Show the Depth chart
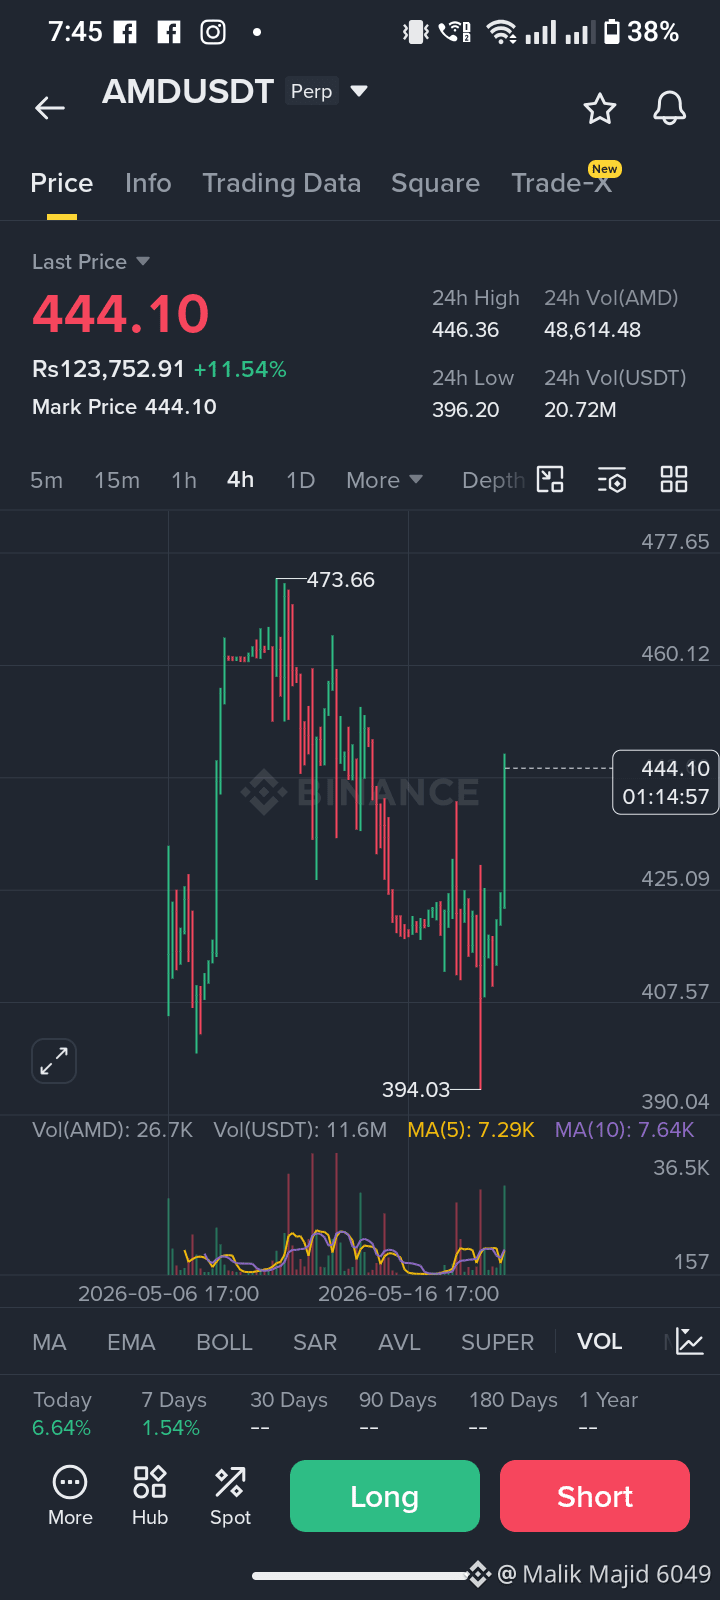This screenshot has height=1600, width=720. [x=493, y=480]
